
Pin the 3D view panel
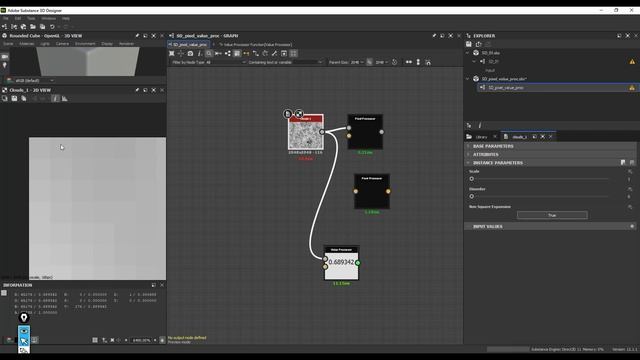click(x=137, y=36)
